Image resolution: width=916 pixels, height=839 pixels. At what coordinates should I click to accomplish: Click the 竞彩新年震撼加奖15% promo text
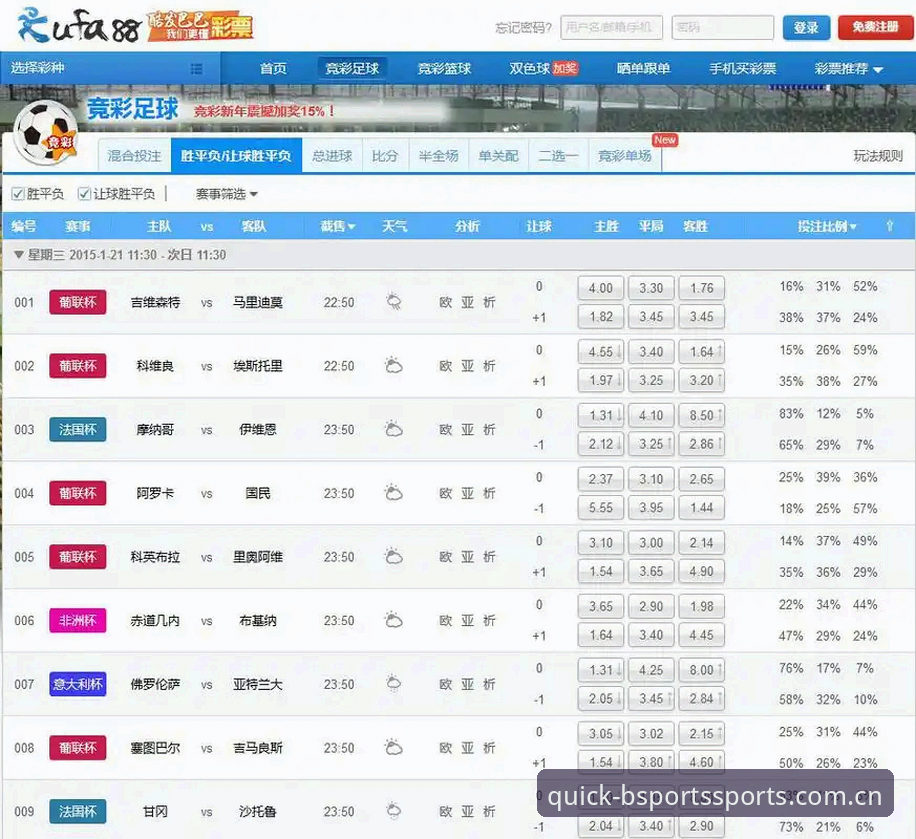(x=265, y=111)
